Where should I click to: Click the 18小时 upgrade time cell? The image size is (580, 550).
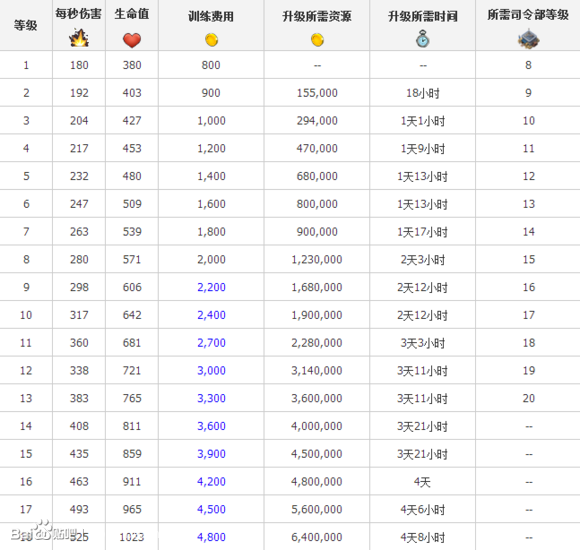pos(422,93)
